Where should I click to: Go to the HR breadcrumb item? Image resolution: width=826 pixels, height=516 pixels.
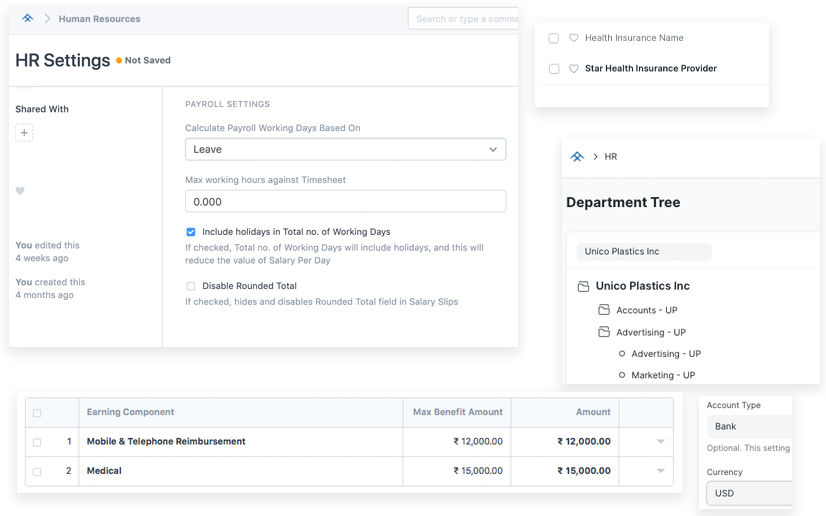[x=611, y=157]
